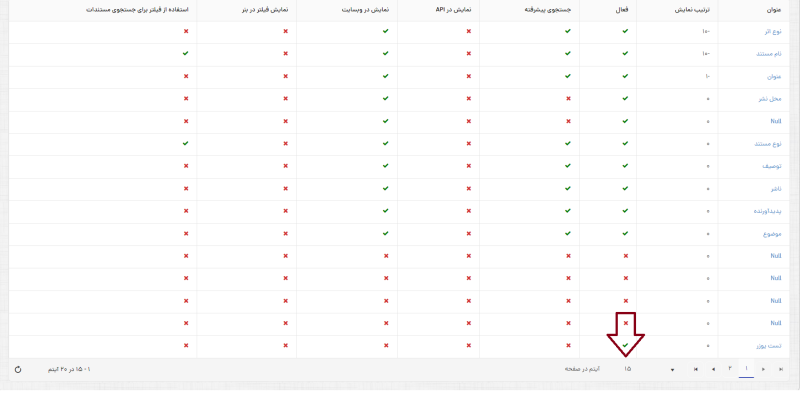Click red cross under جستجوی پیشرفته for محل نشر
Screen dimensions: 800x402
(568, 99)
